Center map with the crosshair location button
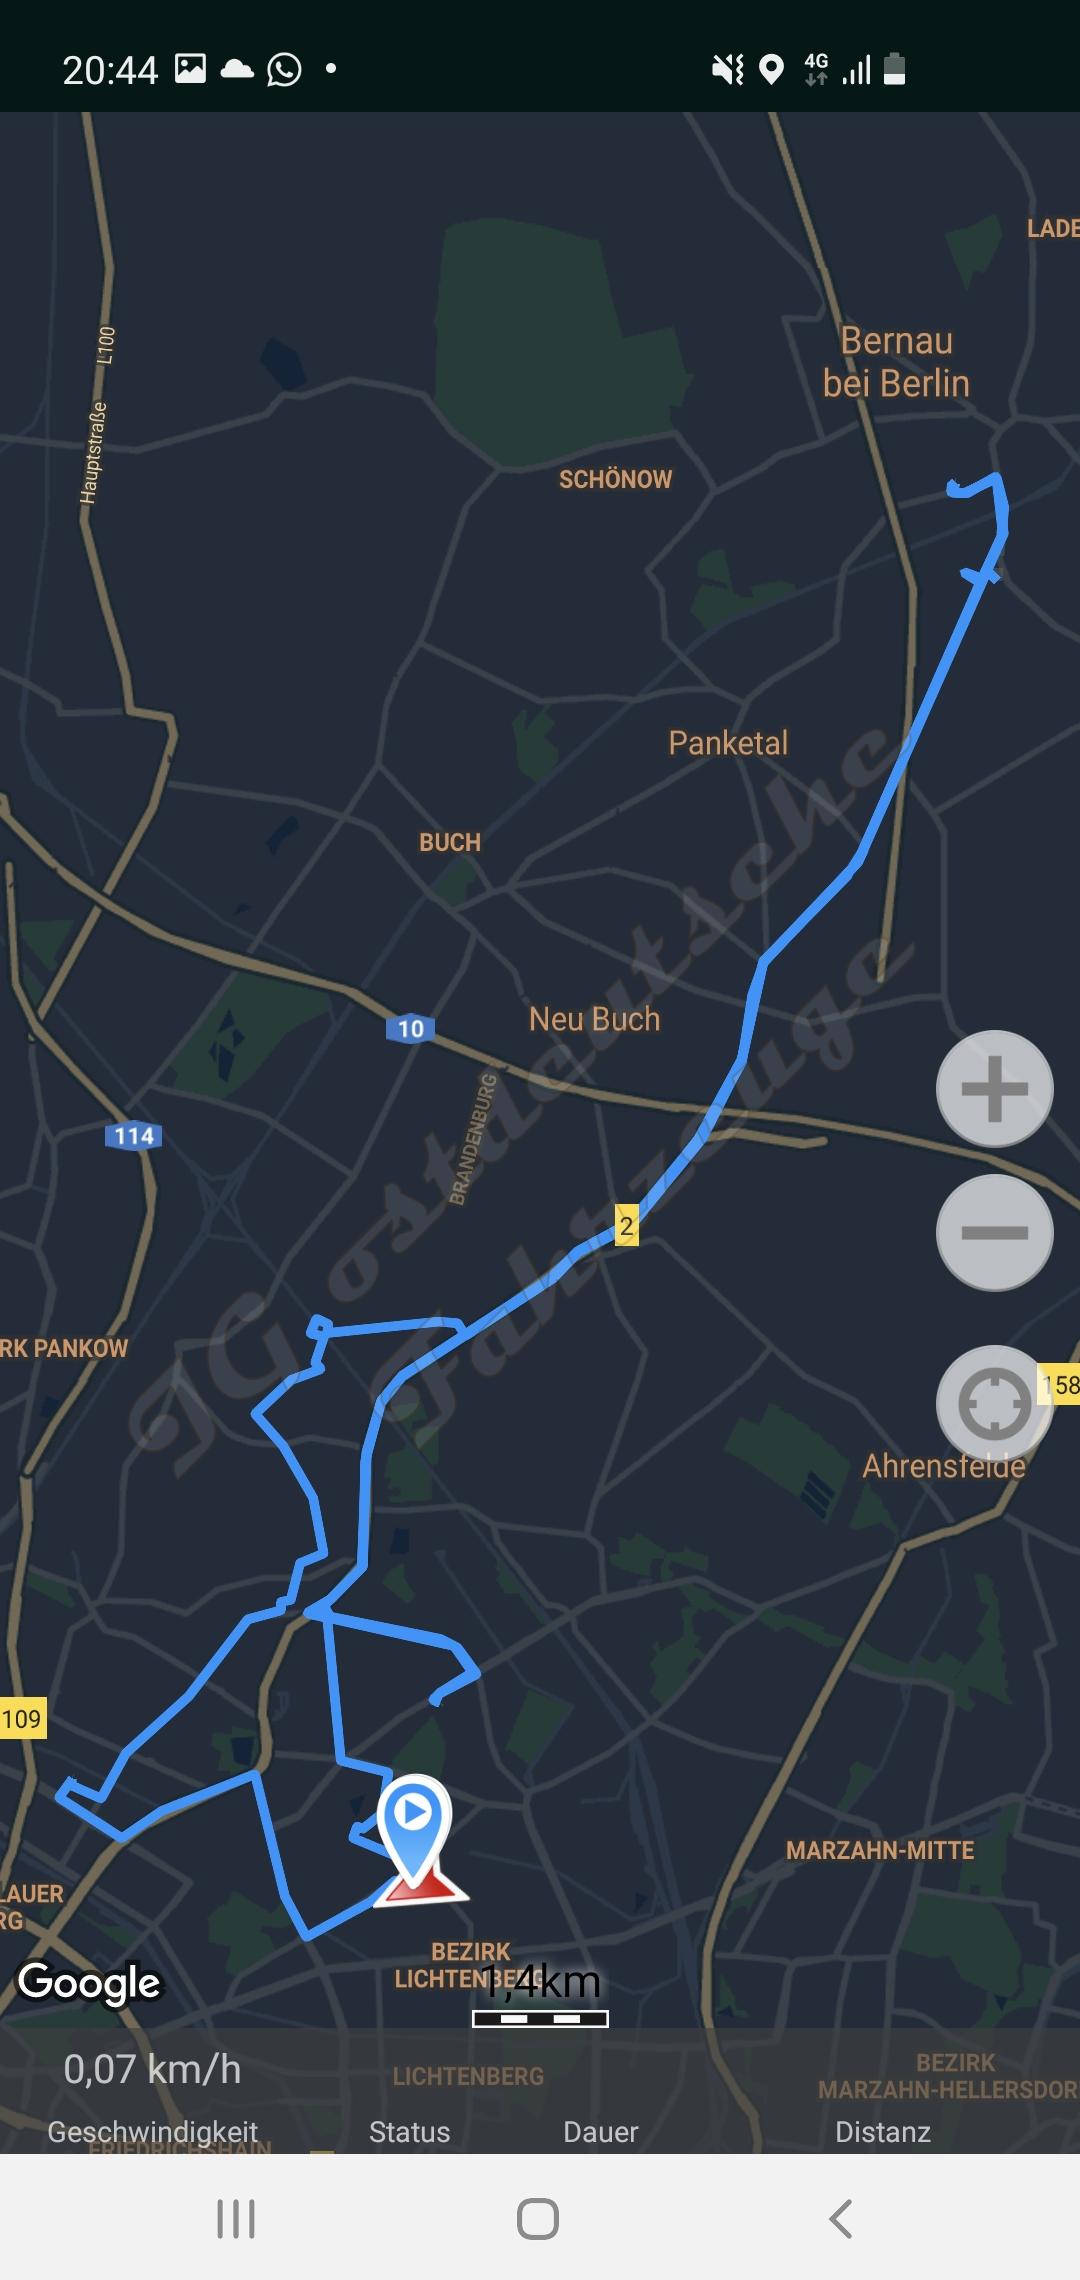 (x=994, y=1403)
